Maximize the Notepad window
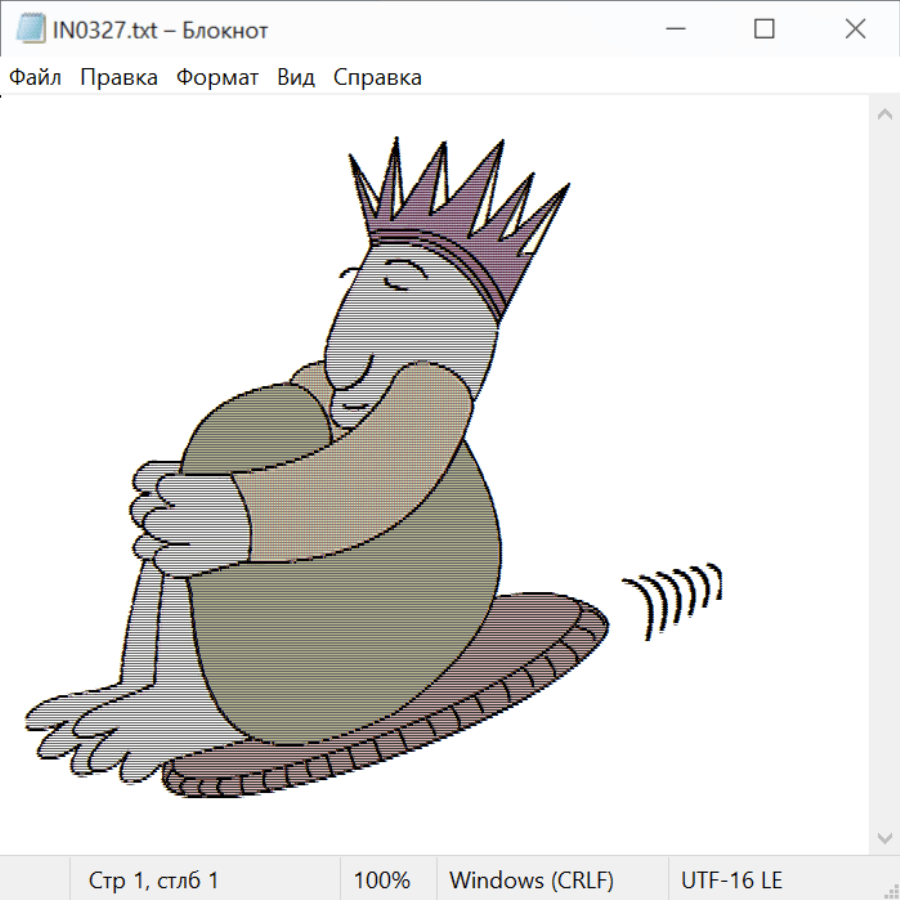This screenshot has height=900, width=900. click(x=764, y=30)
